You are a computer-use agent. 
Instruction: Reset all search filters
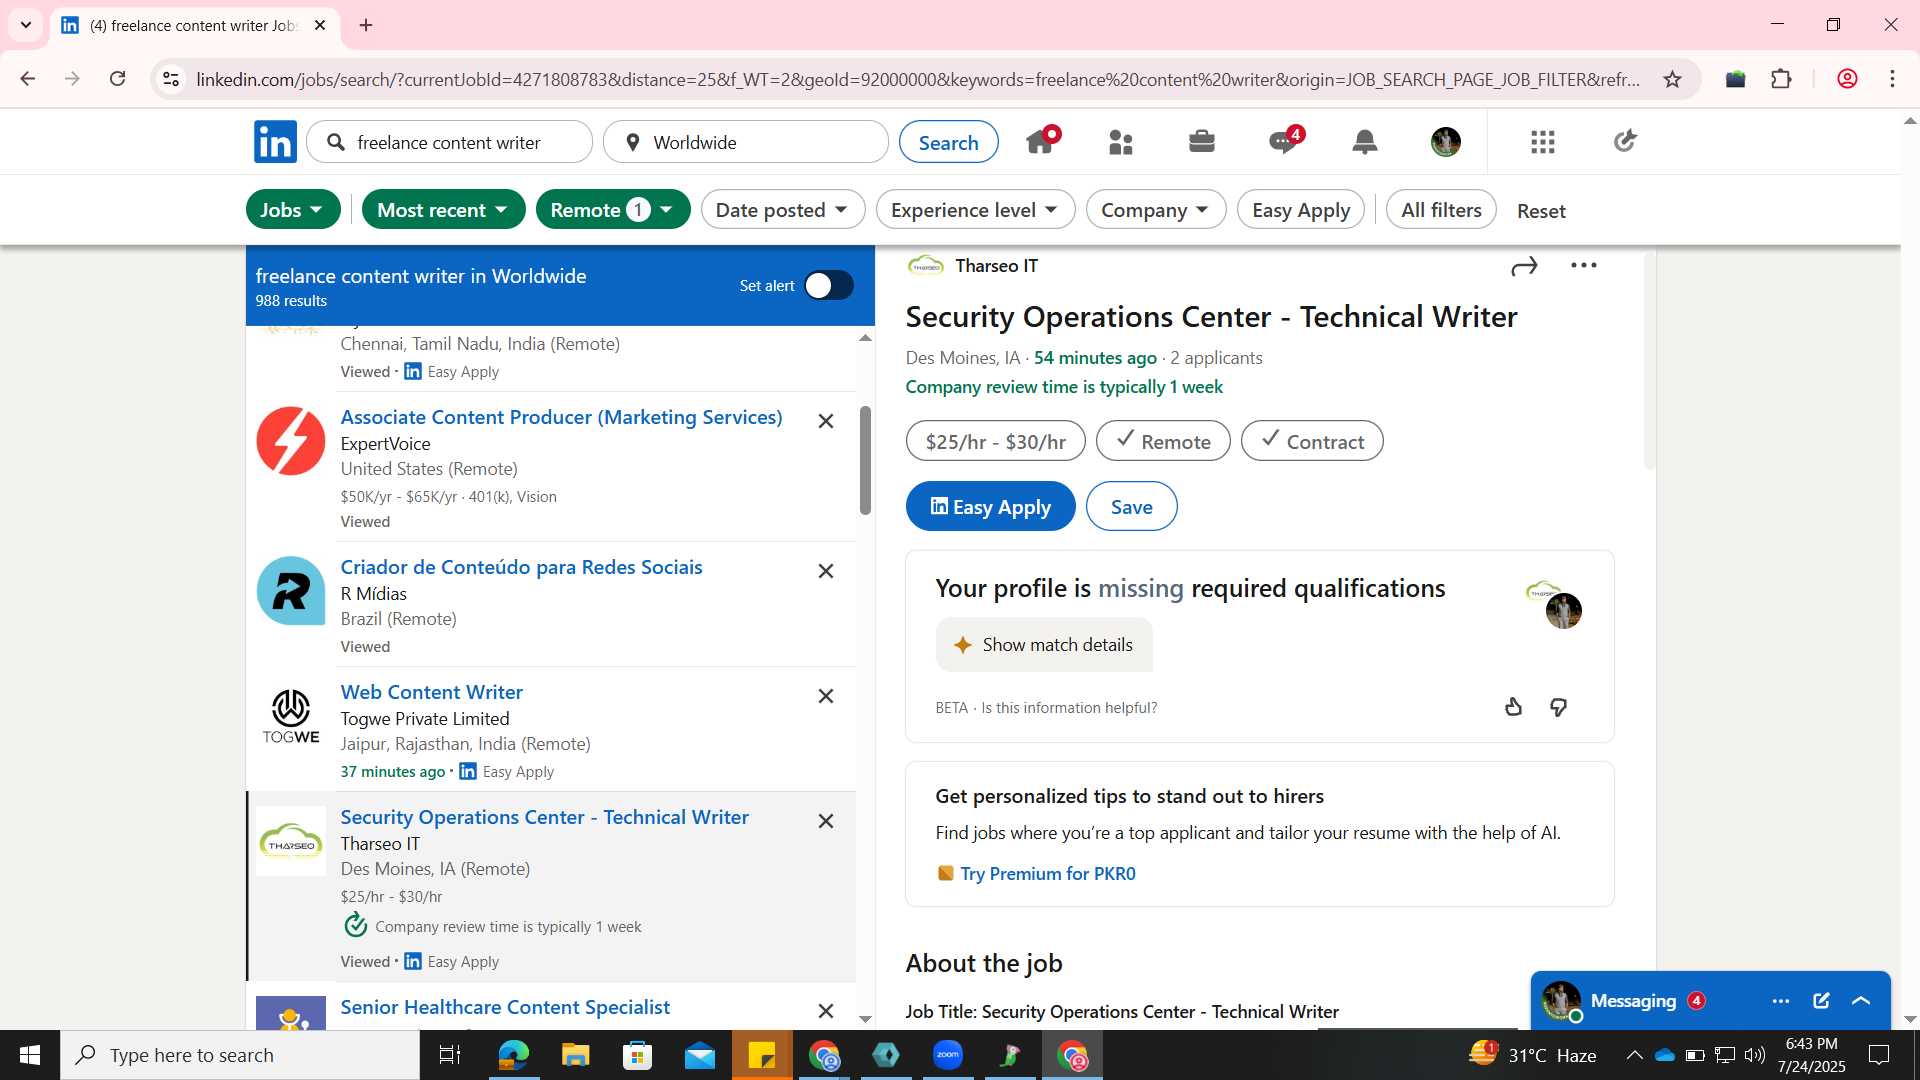point(1541,211)
